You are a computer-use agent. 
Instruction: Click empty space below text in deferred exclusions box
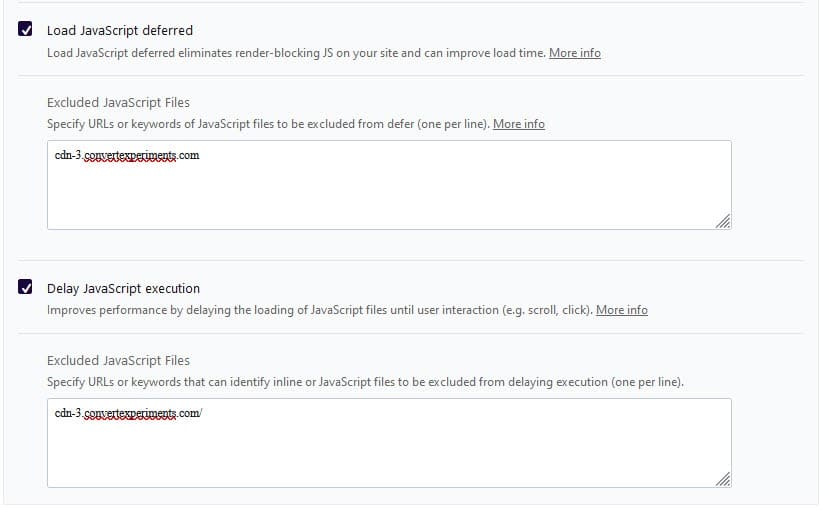[388, 200]
